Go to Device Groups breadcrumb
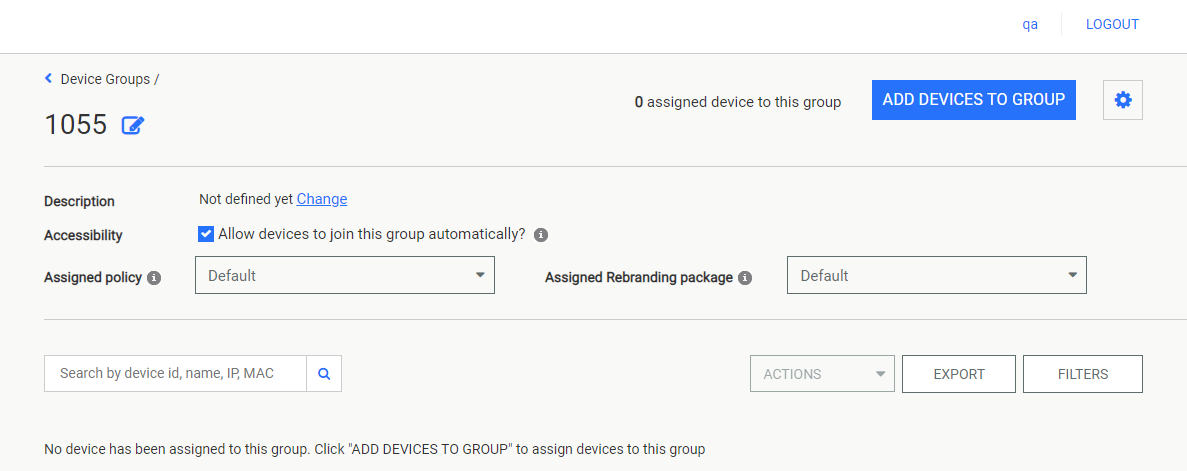 point(105,79)
